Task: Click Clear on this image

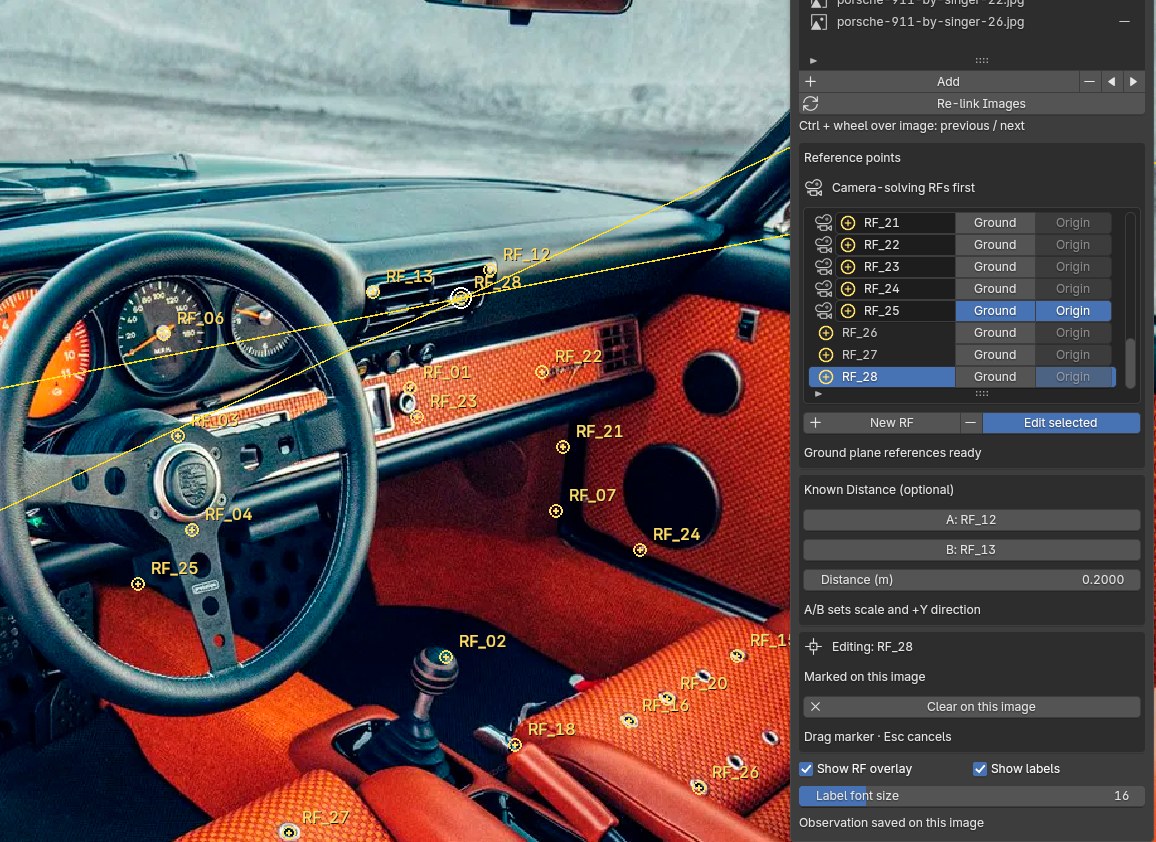Action: [972, 706]
